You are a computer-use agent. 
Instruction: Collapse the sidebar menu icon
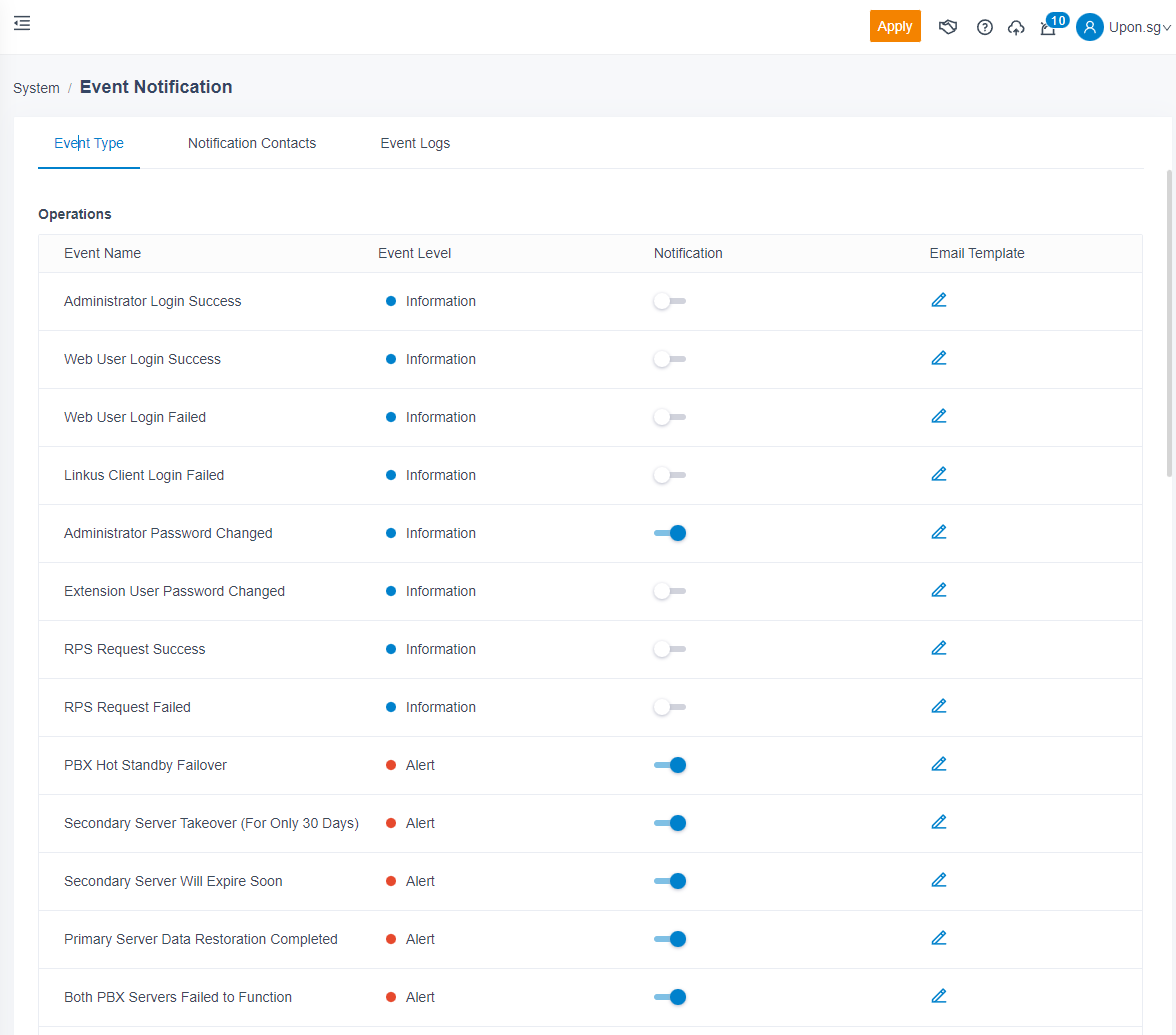[x=22, y=23]
